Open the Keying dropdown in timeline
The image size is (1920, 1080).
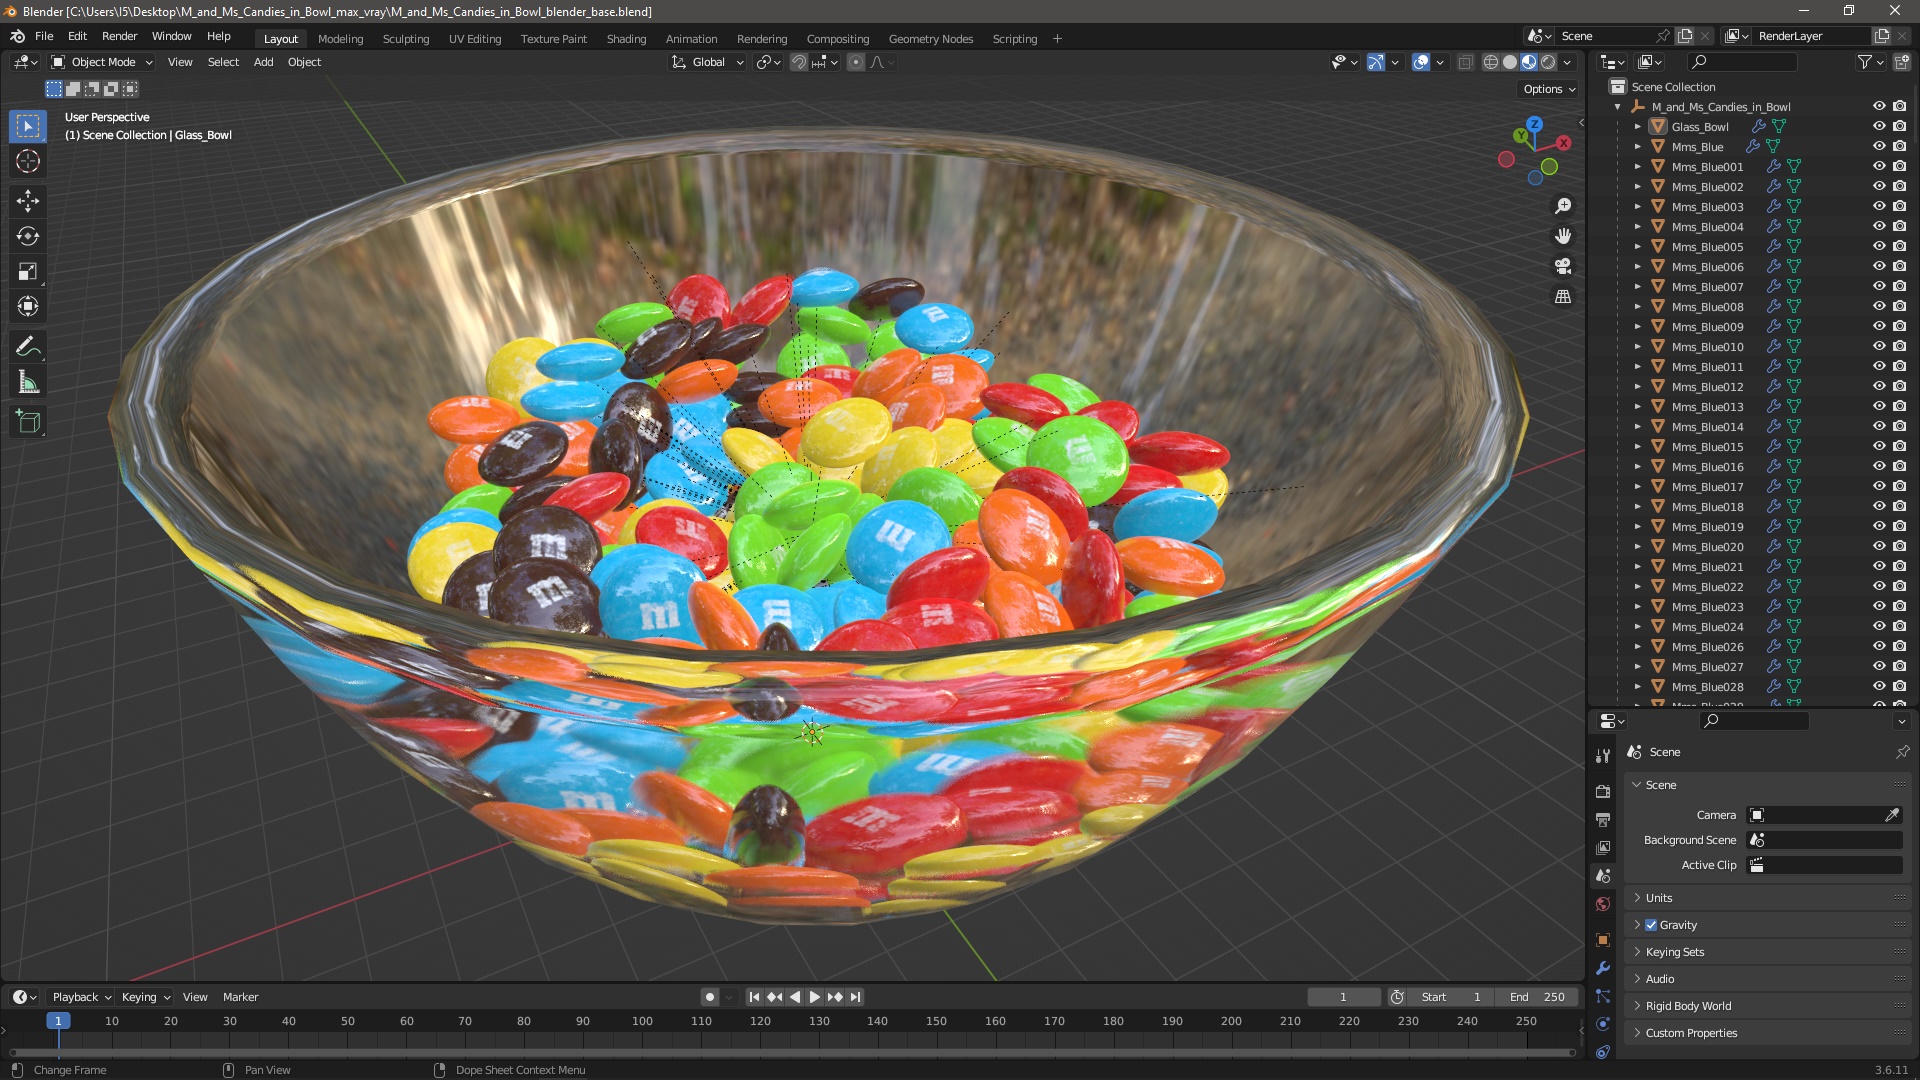(x=146, y=997)
